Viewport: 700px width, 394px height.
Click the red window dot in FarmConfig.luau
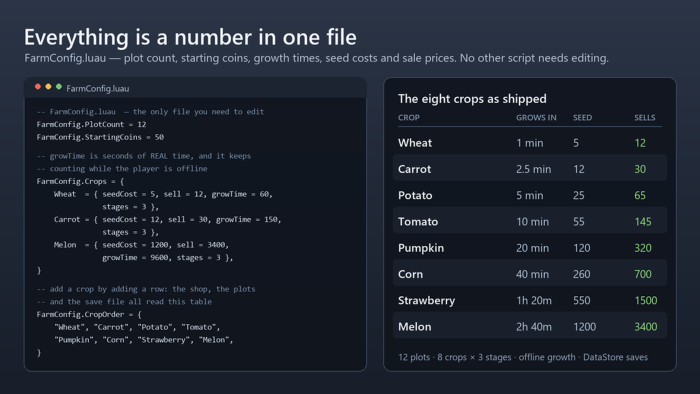click(38, 87)
